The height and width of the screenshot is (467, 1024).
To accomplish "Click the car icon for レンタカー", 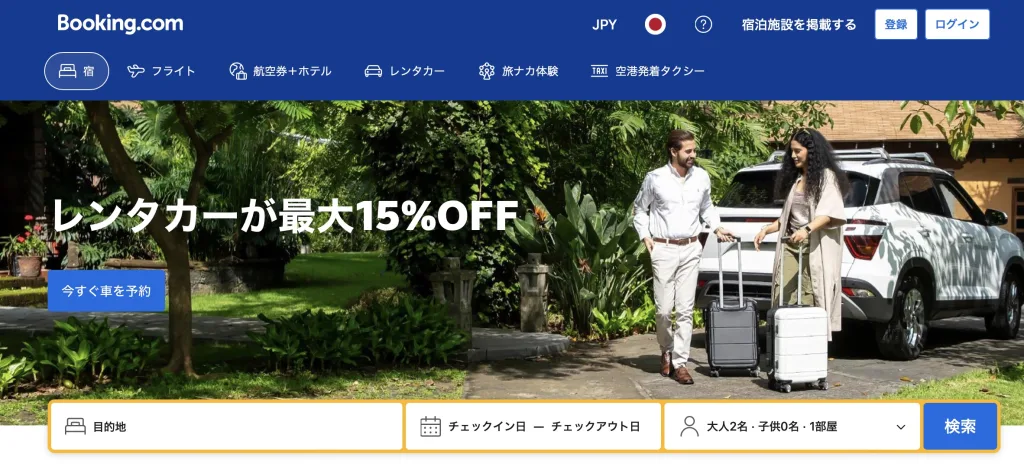I will (373, 71).
